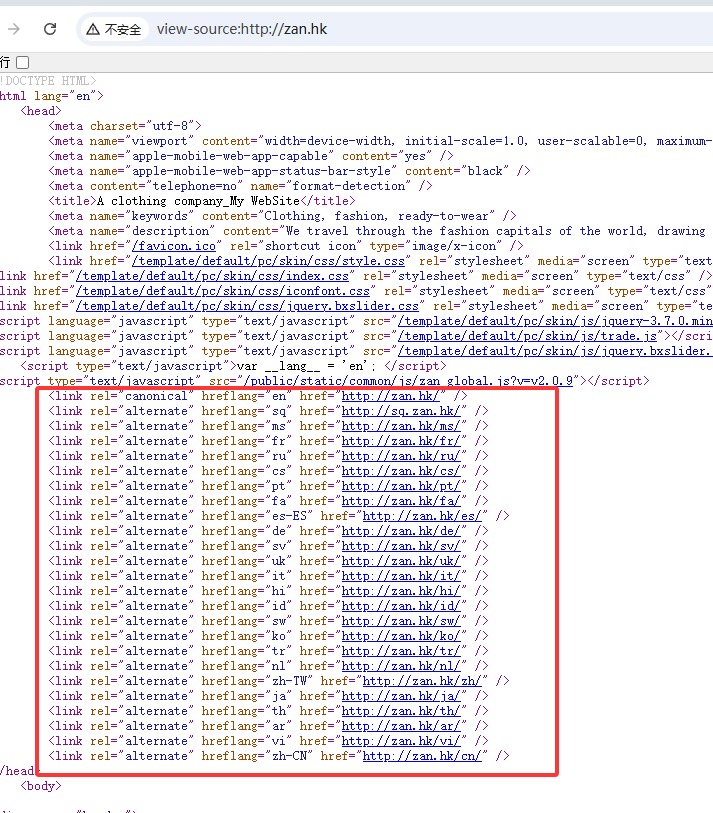713x813 pixels.
Task: Open the http://zan.hk/hi/ link
Action: click(401, 592)
